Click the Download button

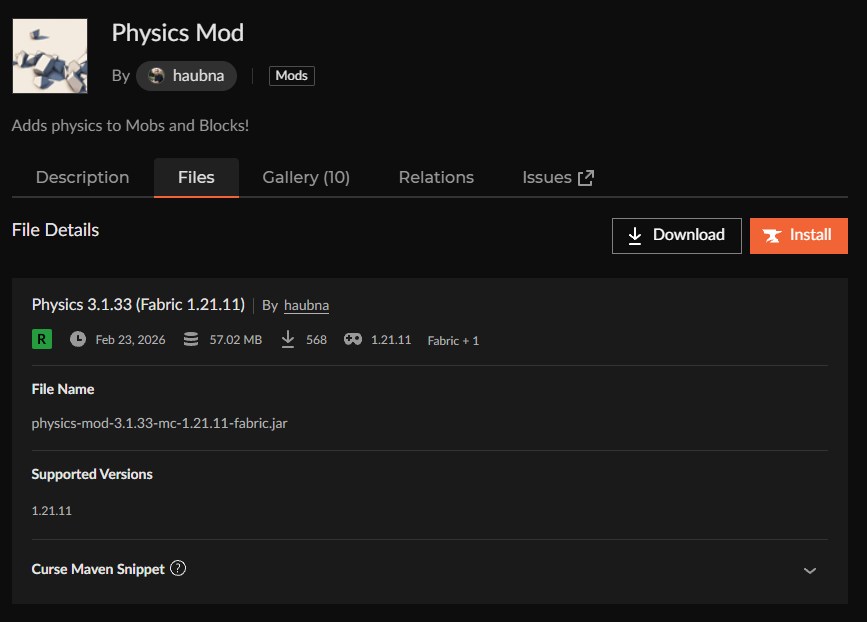pyautogui.click(x=676, y=235)
